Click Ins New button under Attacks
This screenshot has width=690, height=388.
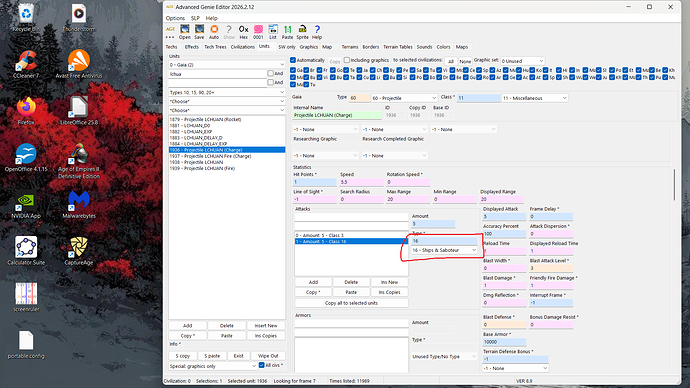(389, 282)
